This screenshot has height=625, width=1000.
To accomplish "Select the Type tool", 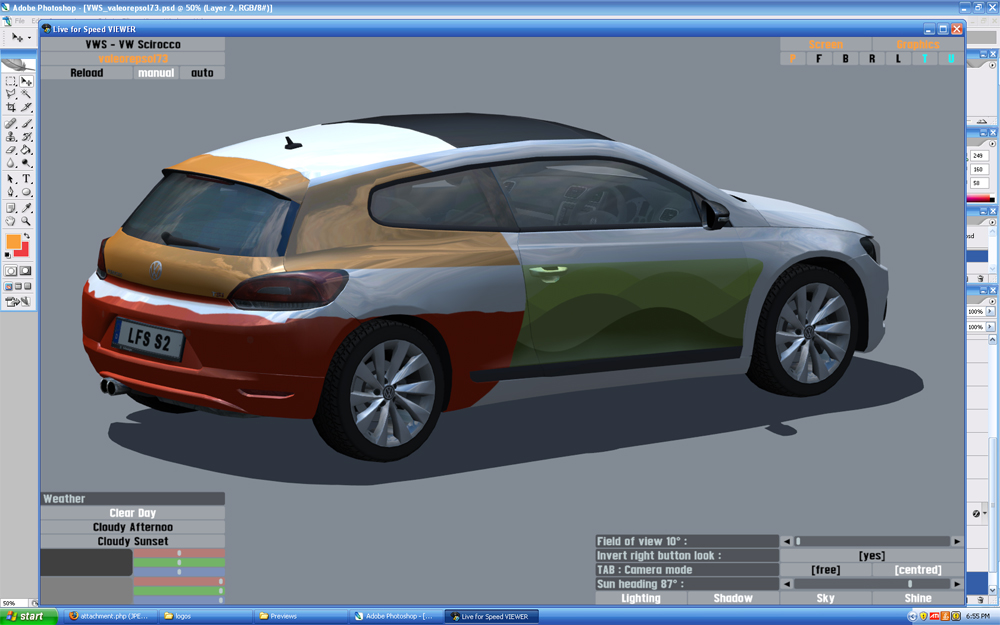I will (26, 179).
